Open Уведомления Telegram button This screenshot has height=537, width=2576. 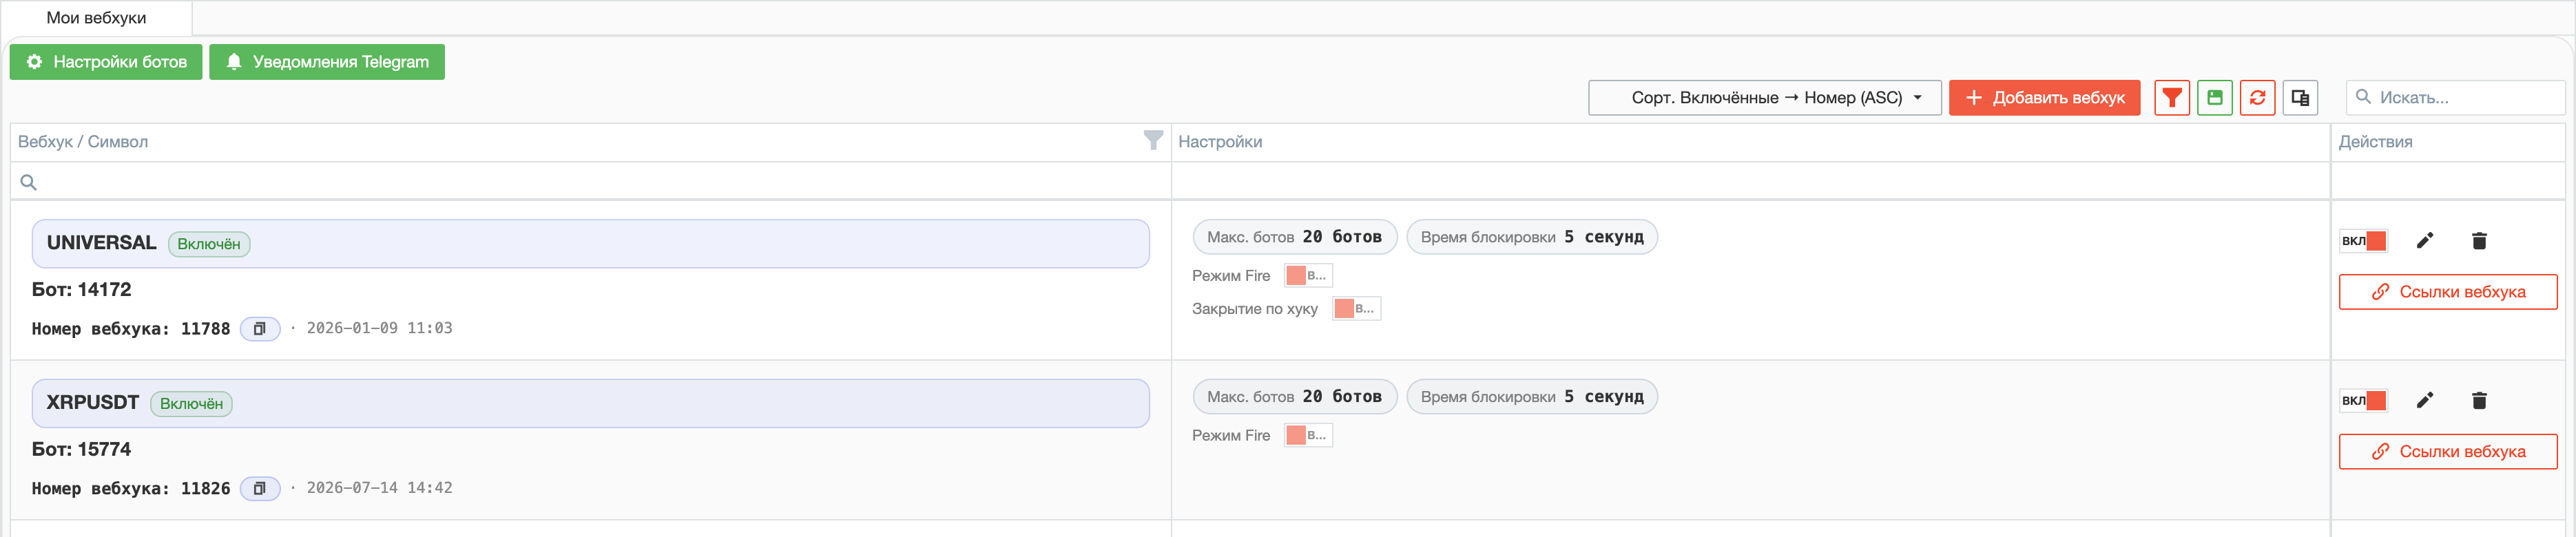pos(327,62)
